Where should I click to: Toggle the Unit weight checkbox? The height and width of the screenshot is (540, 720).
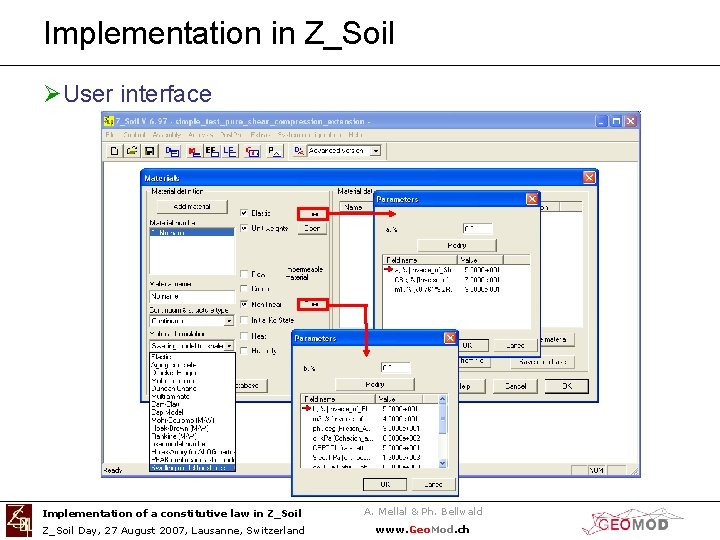[x=244, y=228]
